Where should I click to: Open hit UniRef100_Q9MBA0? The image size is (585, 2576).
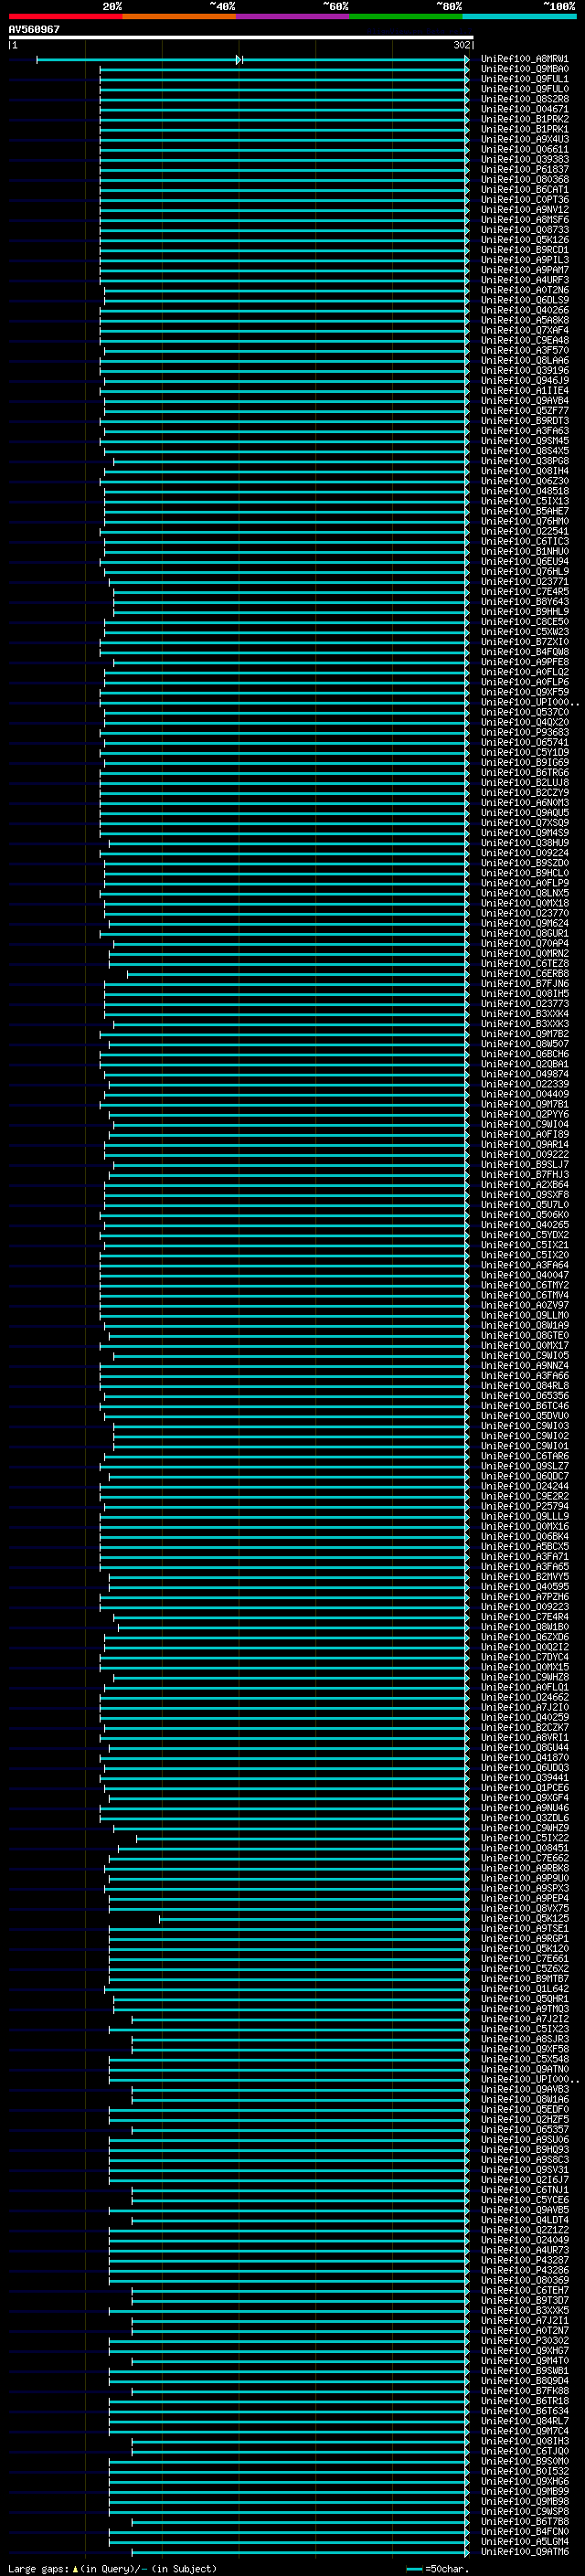[x=524, y=69]
